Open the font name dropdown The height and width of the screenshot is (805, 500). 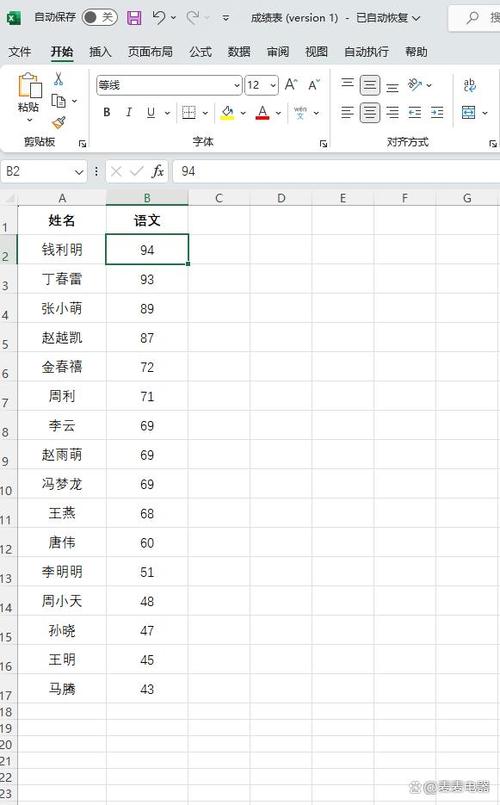[x=237, y=85]
